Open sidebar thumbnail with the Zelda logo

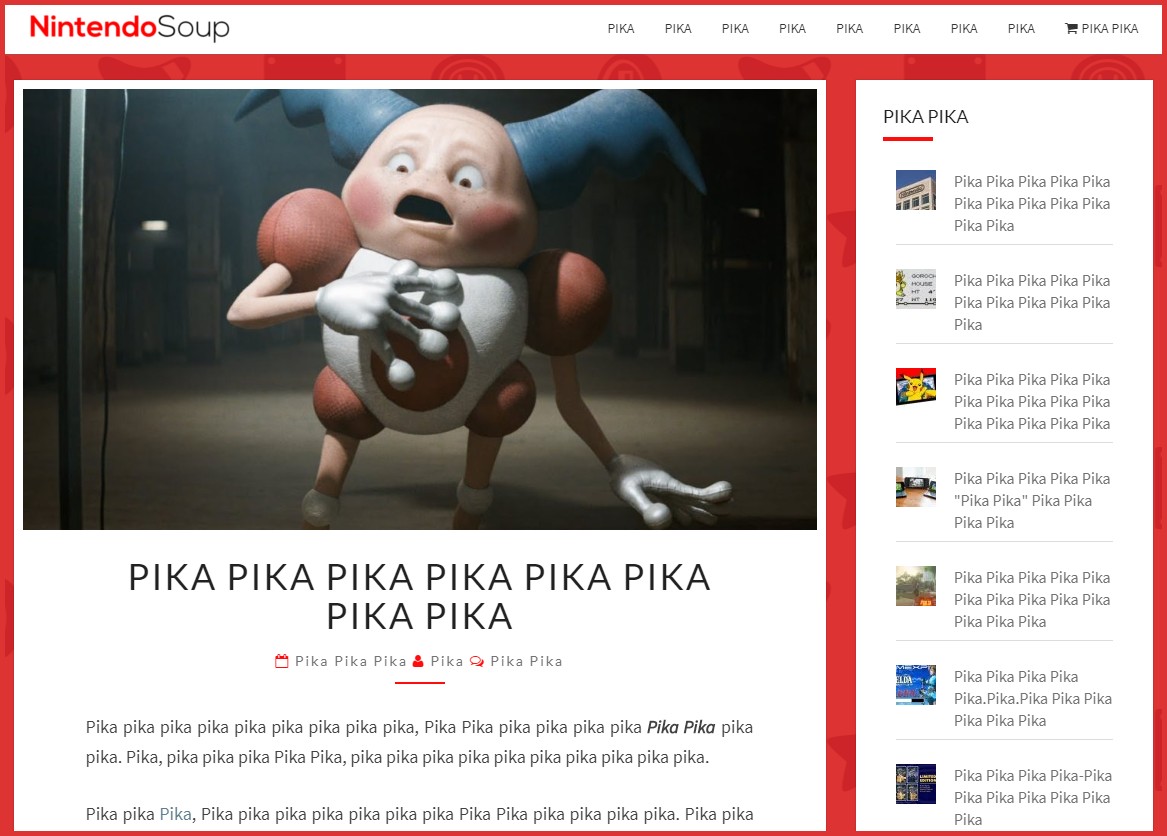tap(915, 685)
